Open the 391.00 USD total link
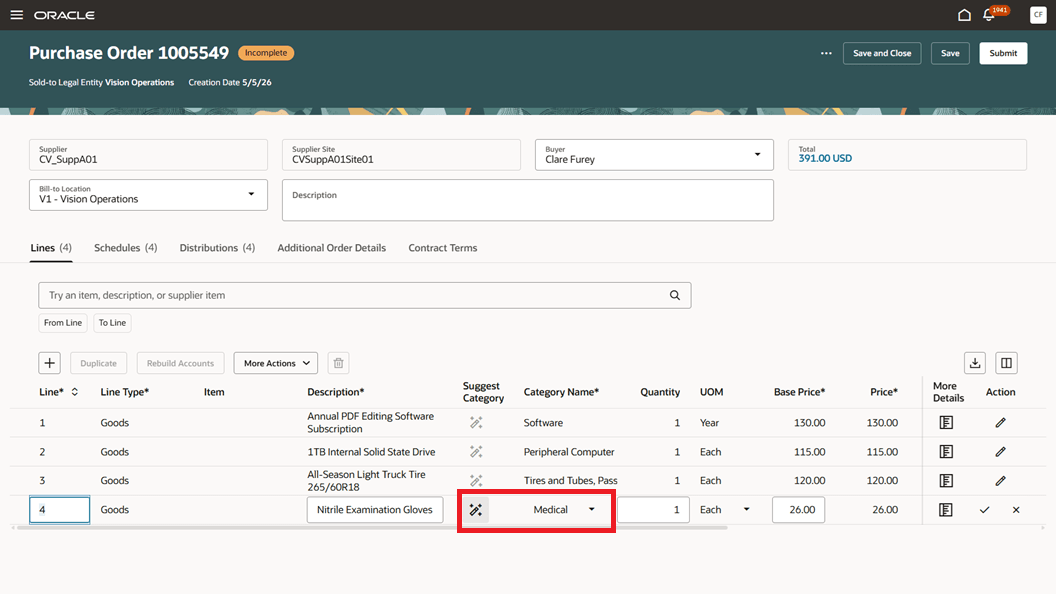Viewport: 1056px width, 594px height. (825, 158)
